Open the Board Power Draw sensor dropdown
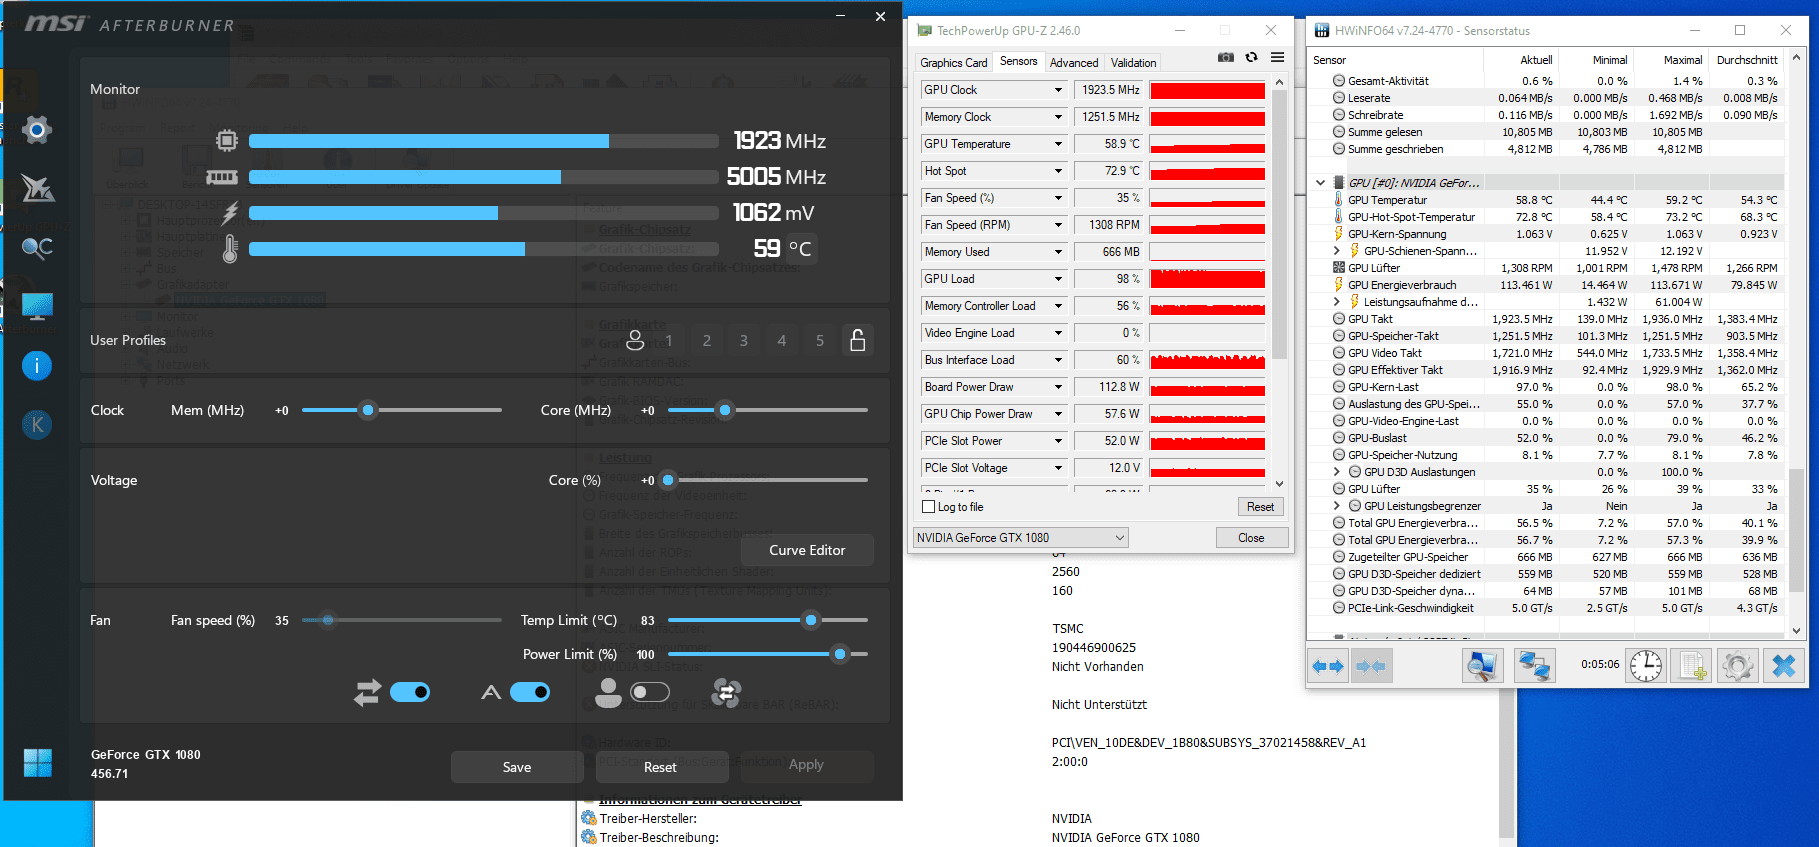 (1058, 387)
